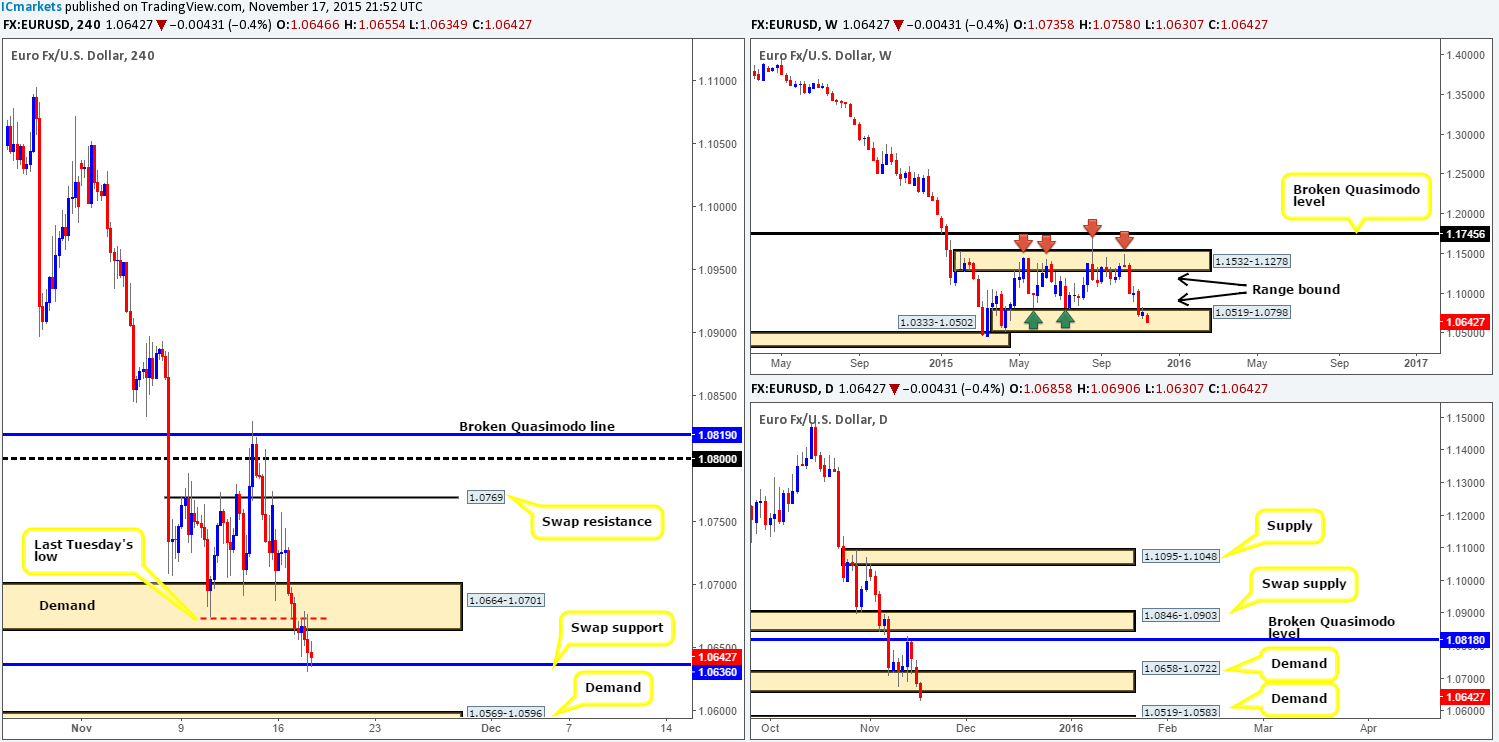
Task: Click the highest red arrow on weekly chart
Action: coord(1093,227)
